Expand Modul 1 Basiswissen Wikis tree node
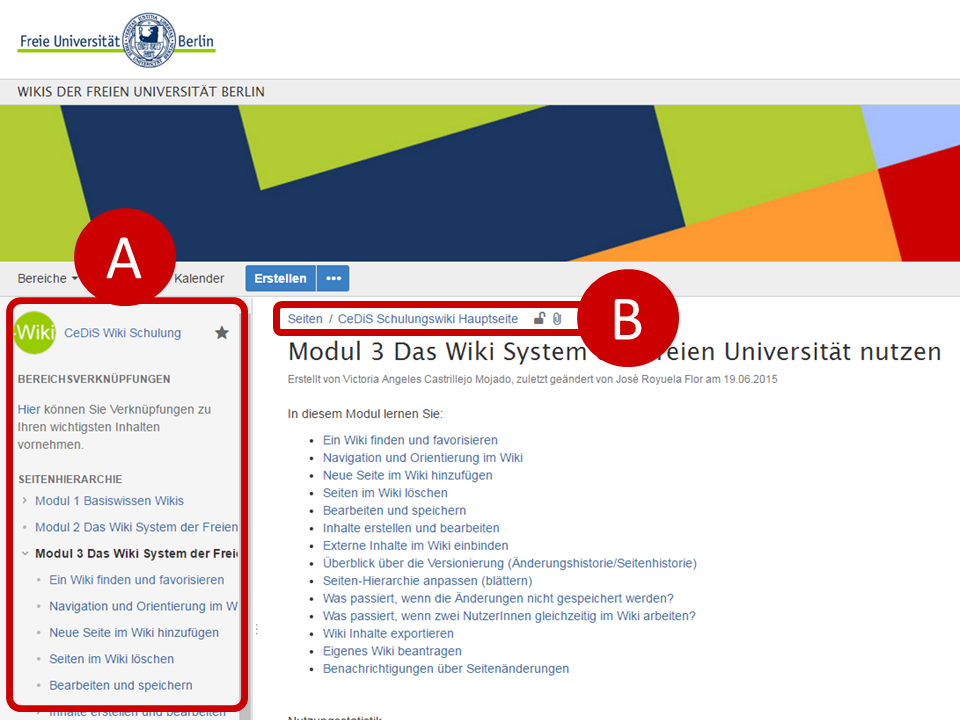960x720 pixels. (x=24, y=500)
